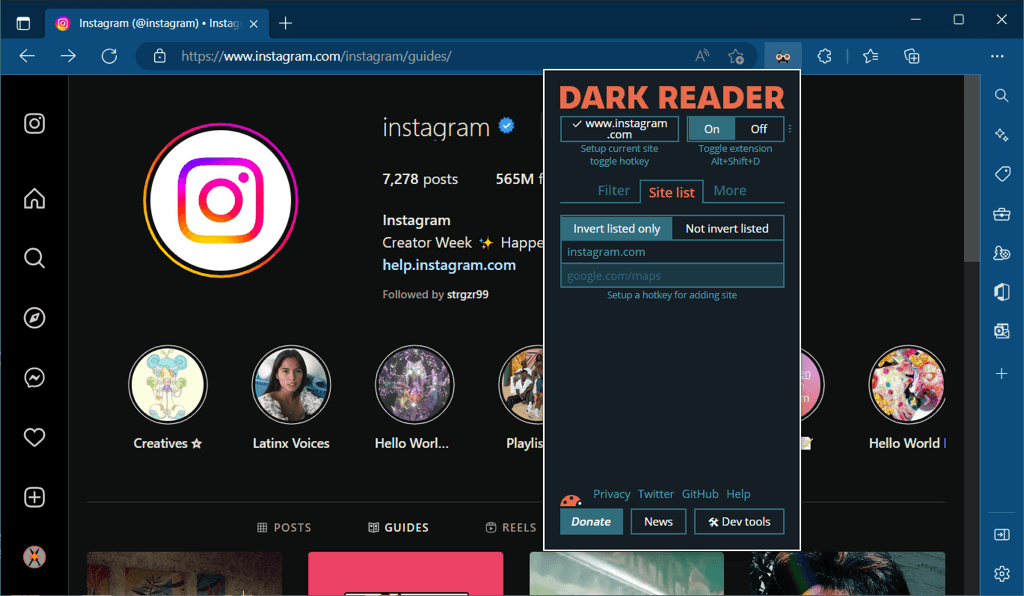
Task: Click the hide sidebar panel icon
Action: 1002,535
